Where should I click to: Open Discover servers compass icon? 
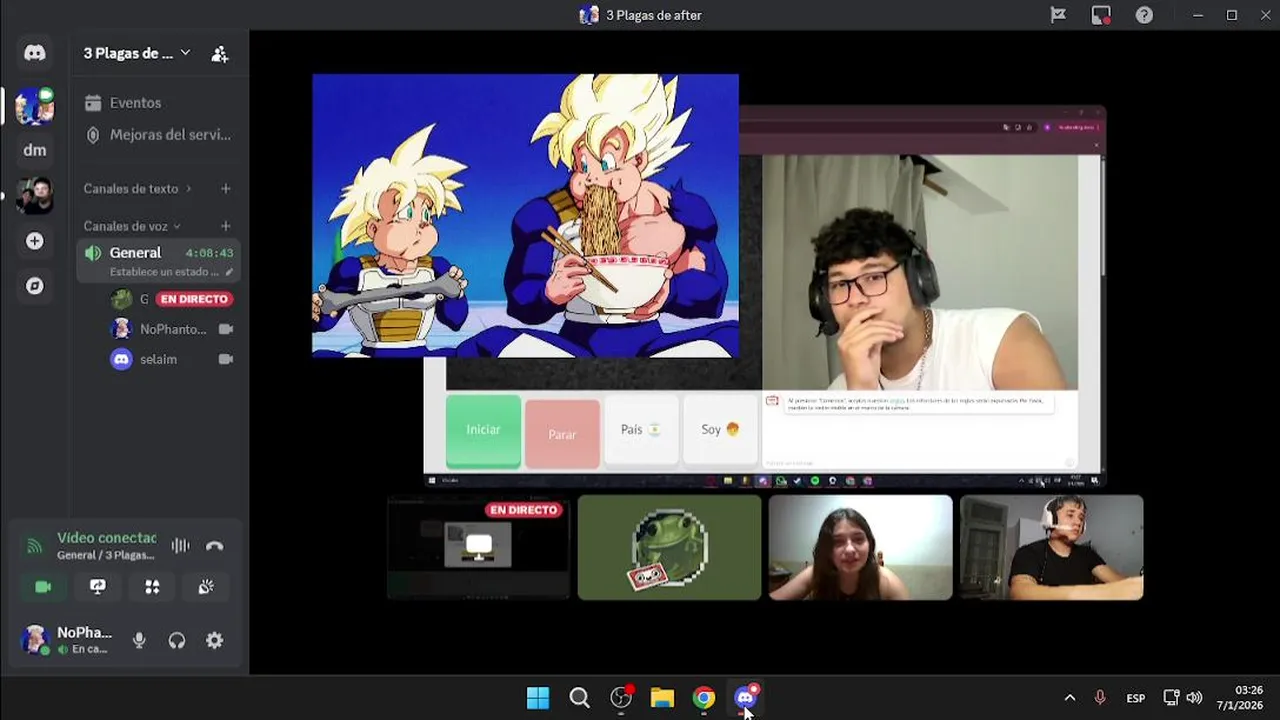[35, 286]
